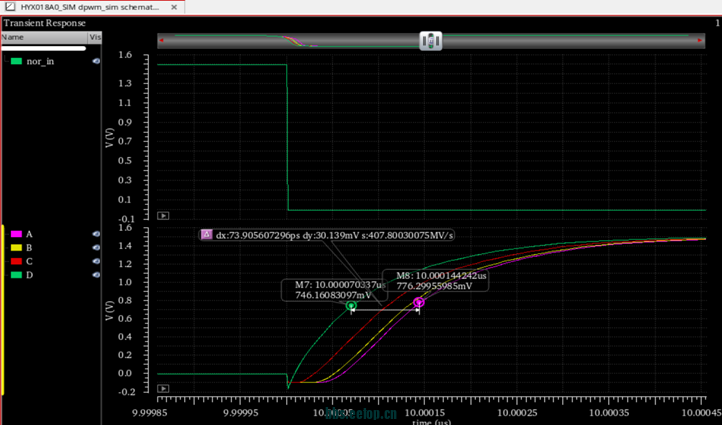
Task: Click green color swatch of nor_in
Action: coord(16,61)
